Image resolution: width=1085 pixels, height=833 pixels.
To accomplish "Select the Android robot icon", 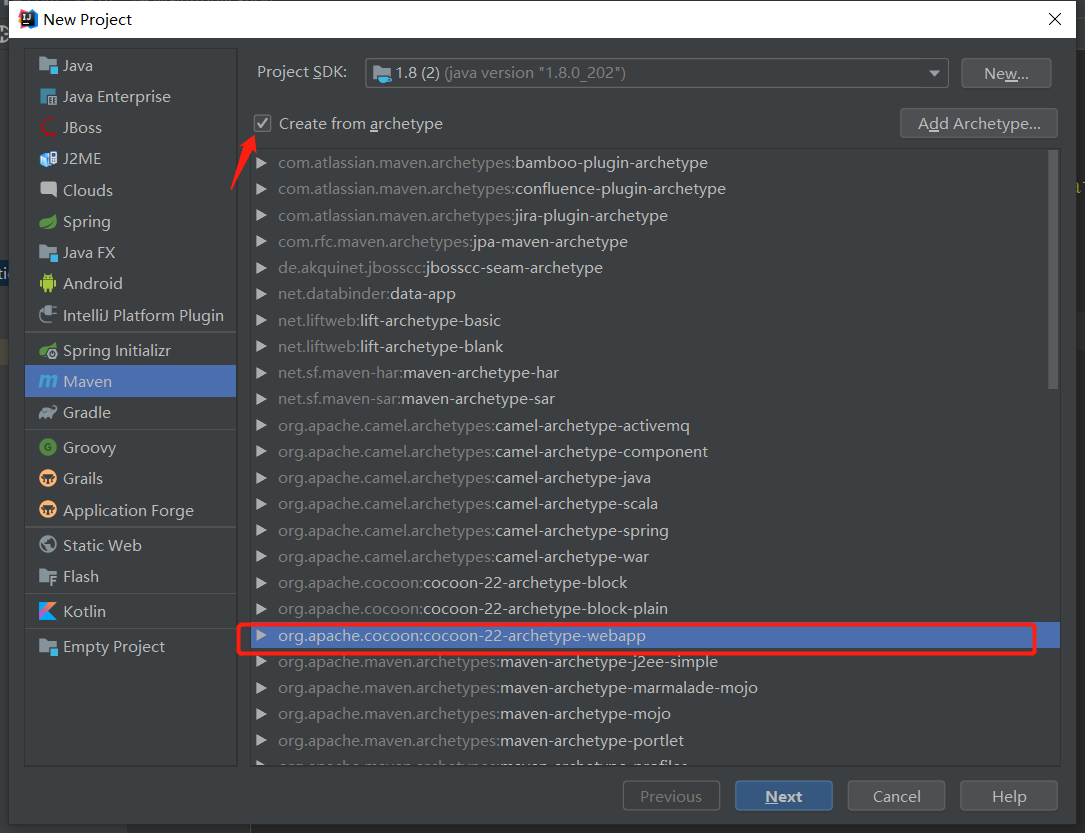I will [x=48, y=284].
